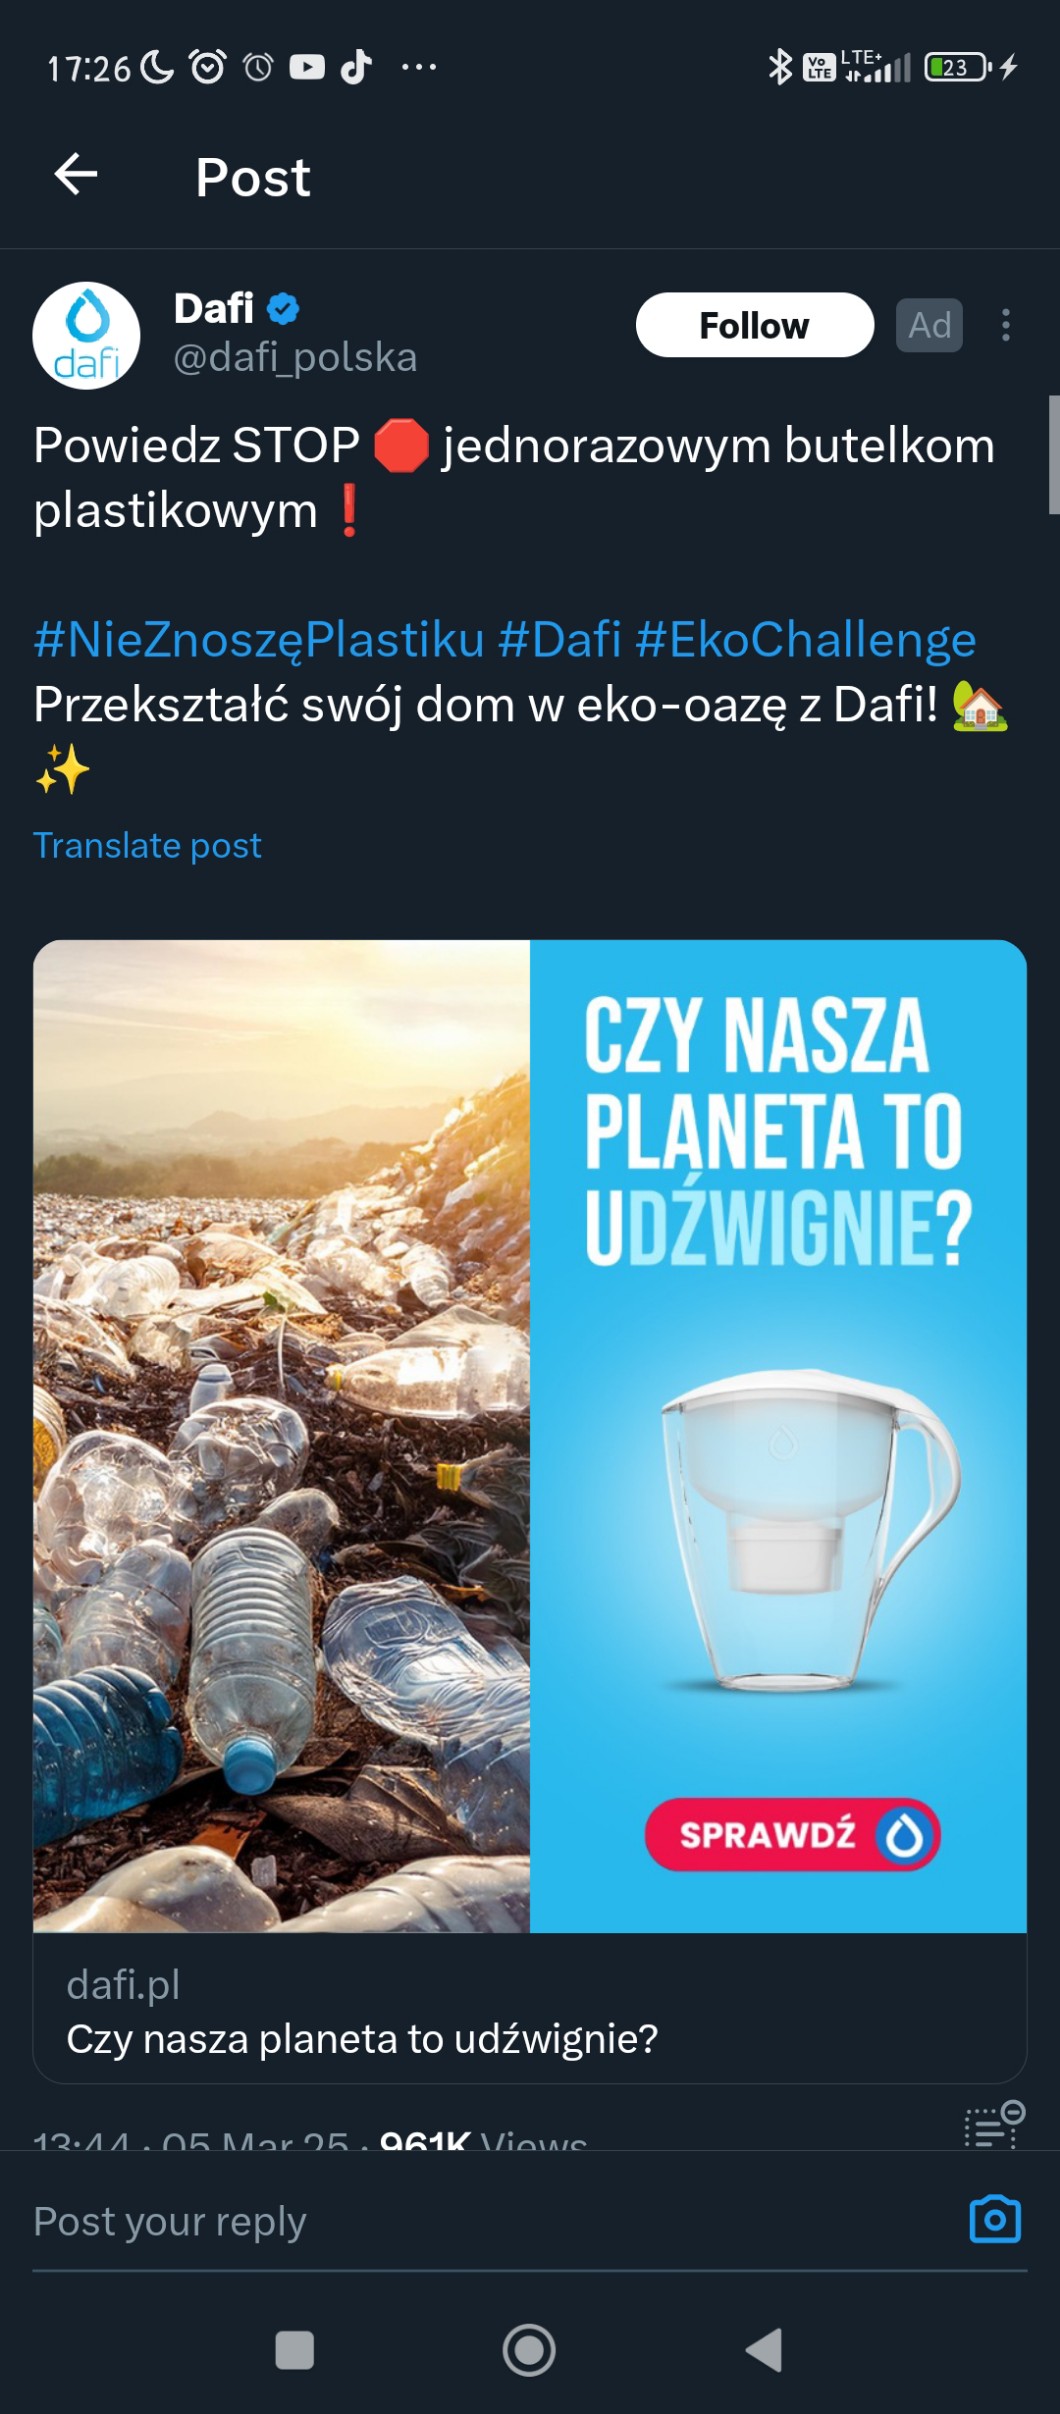Tap Android recent apps square button
Image resolution: width=1060 pixels, height=2414 pixels.
tap(294, 2350)
